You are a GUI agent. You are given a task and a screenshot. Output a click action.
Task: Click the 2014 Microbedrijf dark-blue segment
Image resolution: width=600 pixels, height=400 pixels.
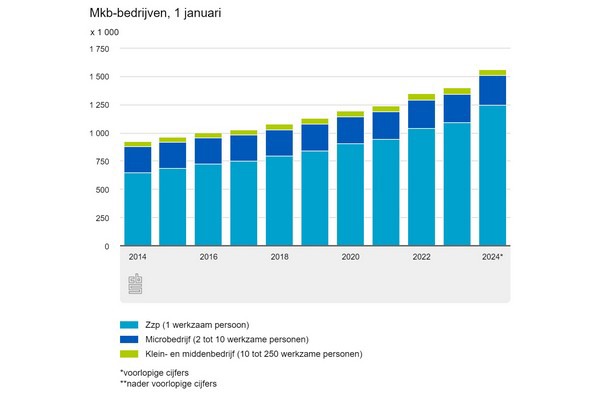(x=137, y=160)
